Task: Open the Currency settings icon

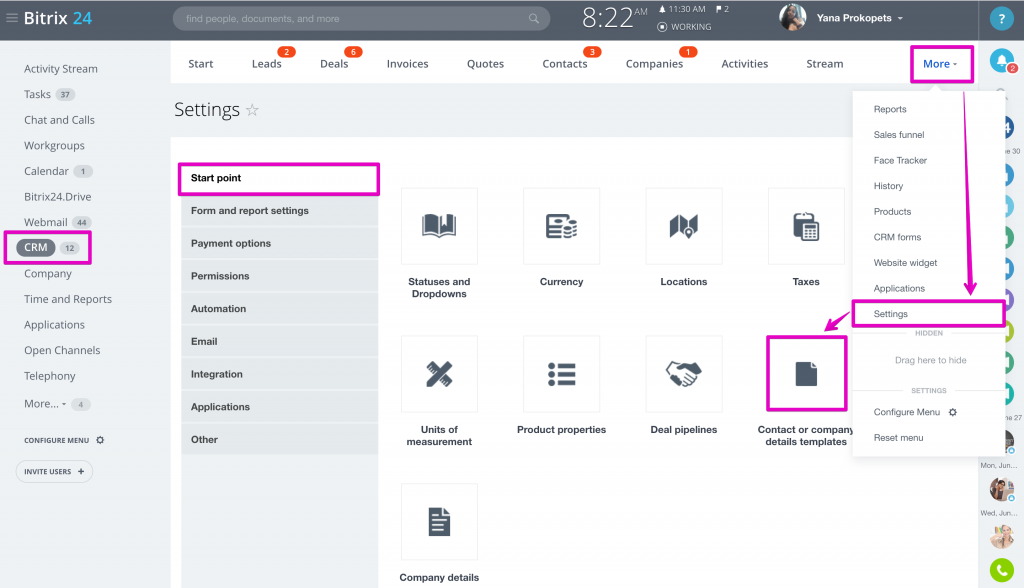Action: coord(561,226)
